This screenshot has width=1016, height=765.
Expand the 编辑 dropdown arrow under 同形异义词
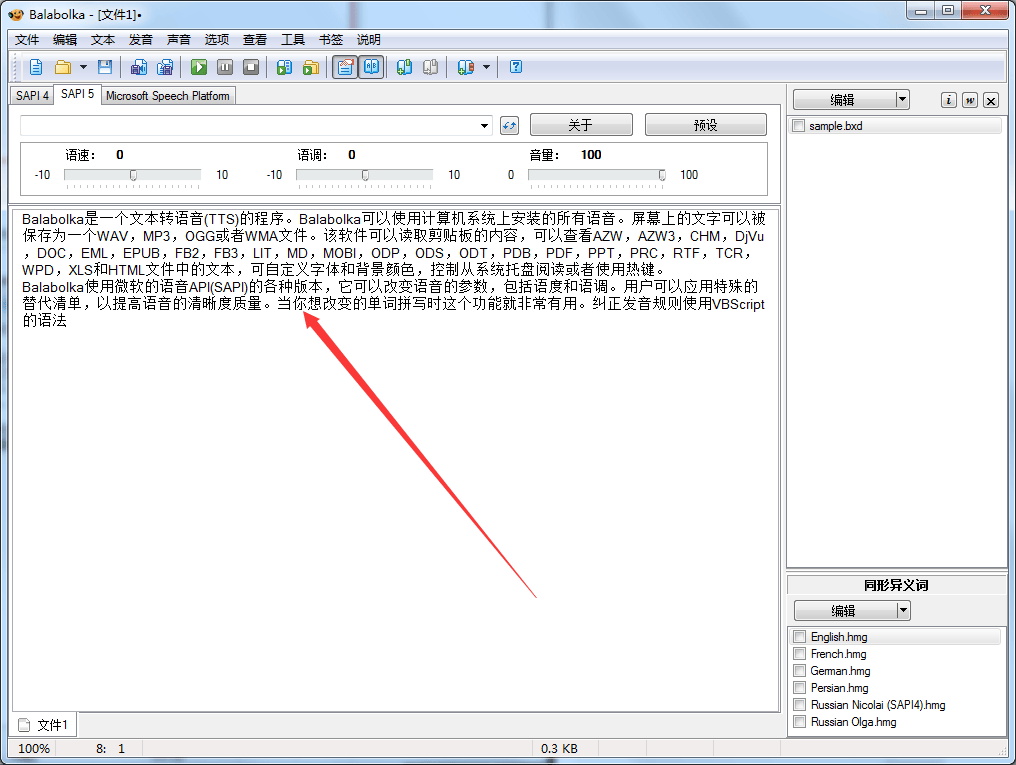[903, 610]
